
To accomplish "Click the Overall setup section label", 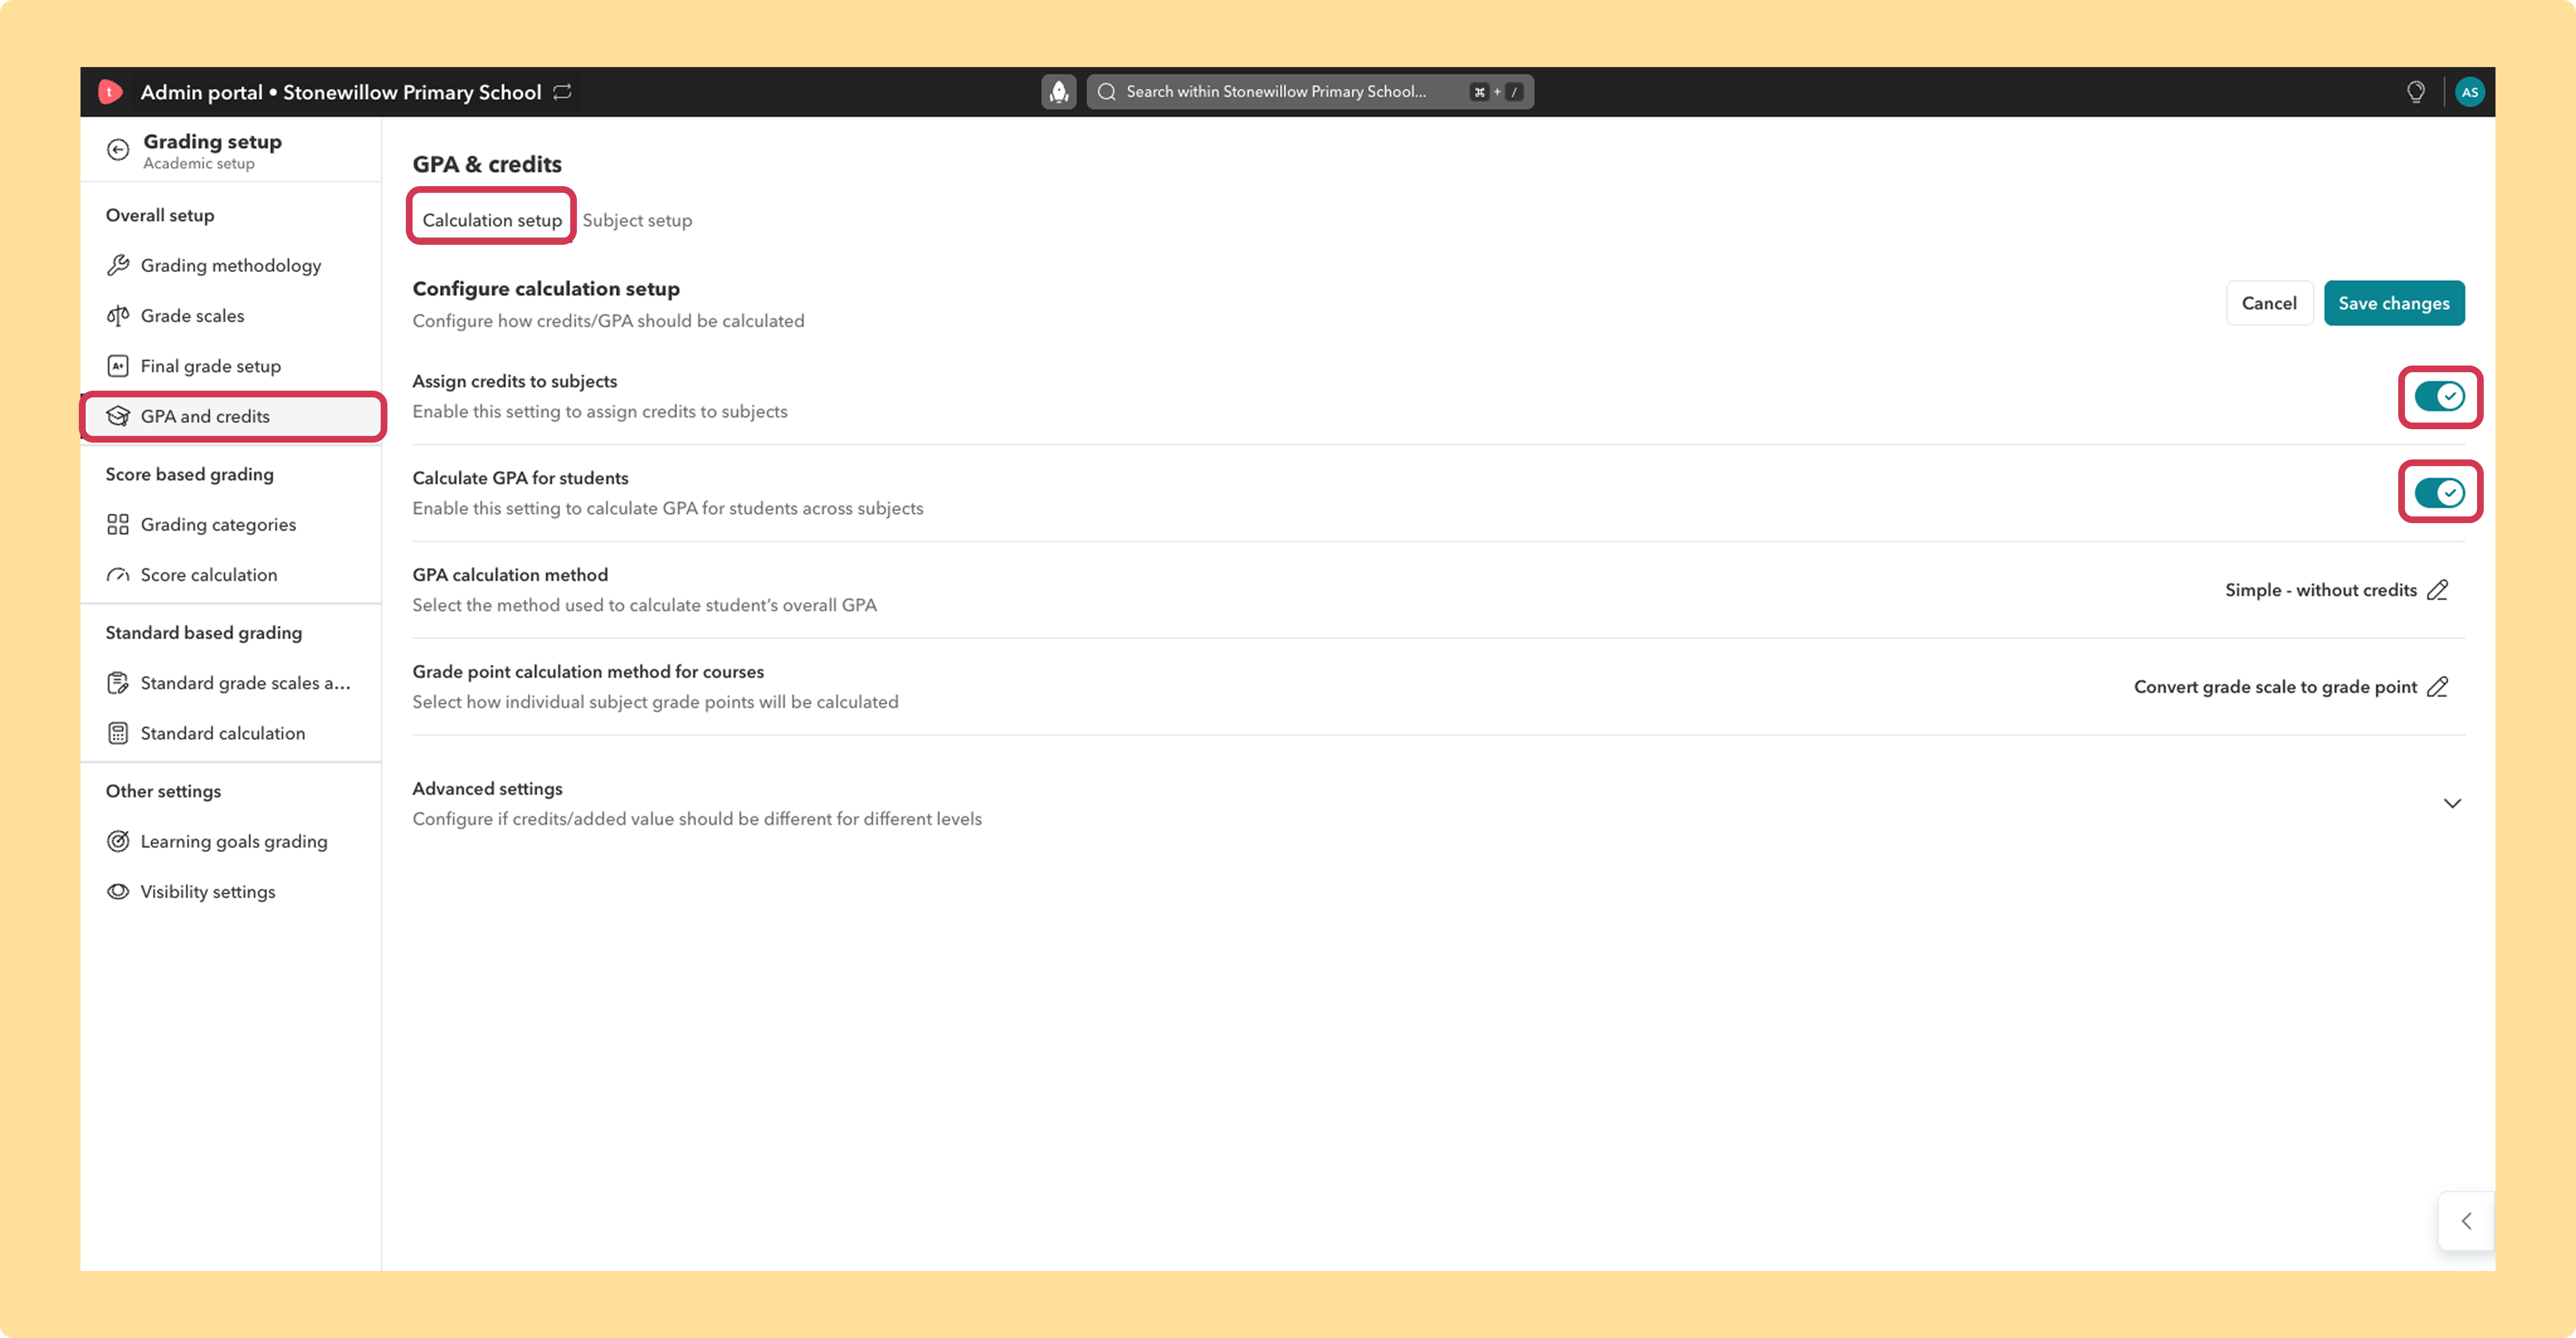I will pyautogui.click(x=160, y=215).
